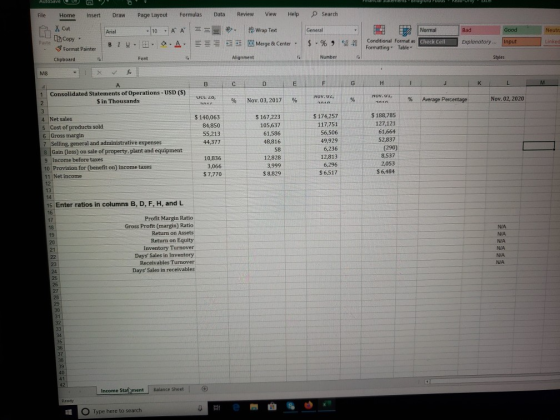Open the Alignment settings dialog launcher
Viewport: 560px width, 420px height.
pos(299,57)
